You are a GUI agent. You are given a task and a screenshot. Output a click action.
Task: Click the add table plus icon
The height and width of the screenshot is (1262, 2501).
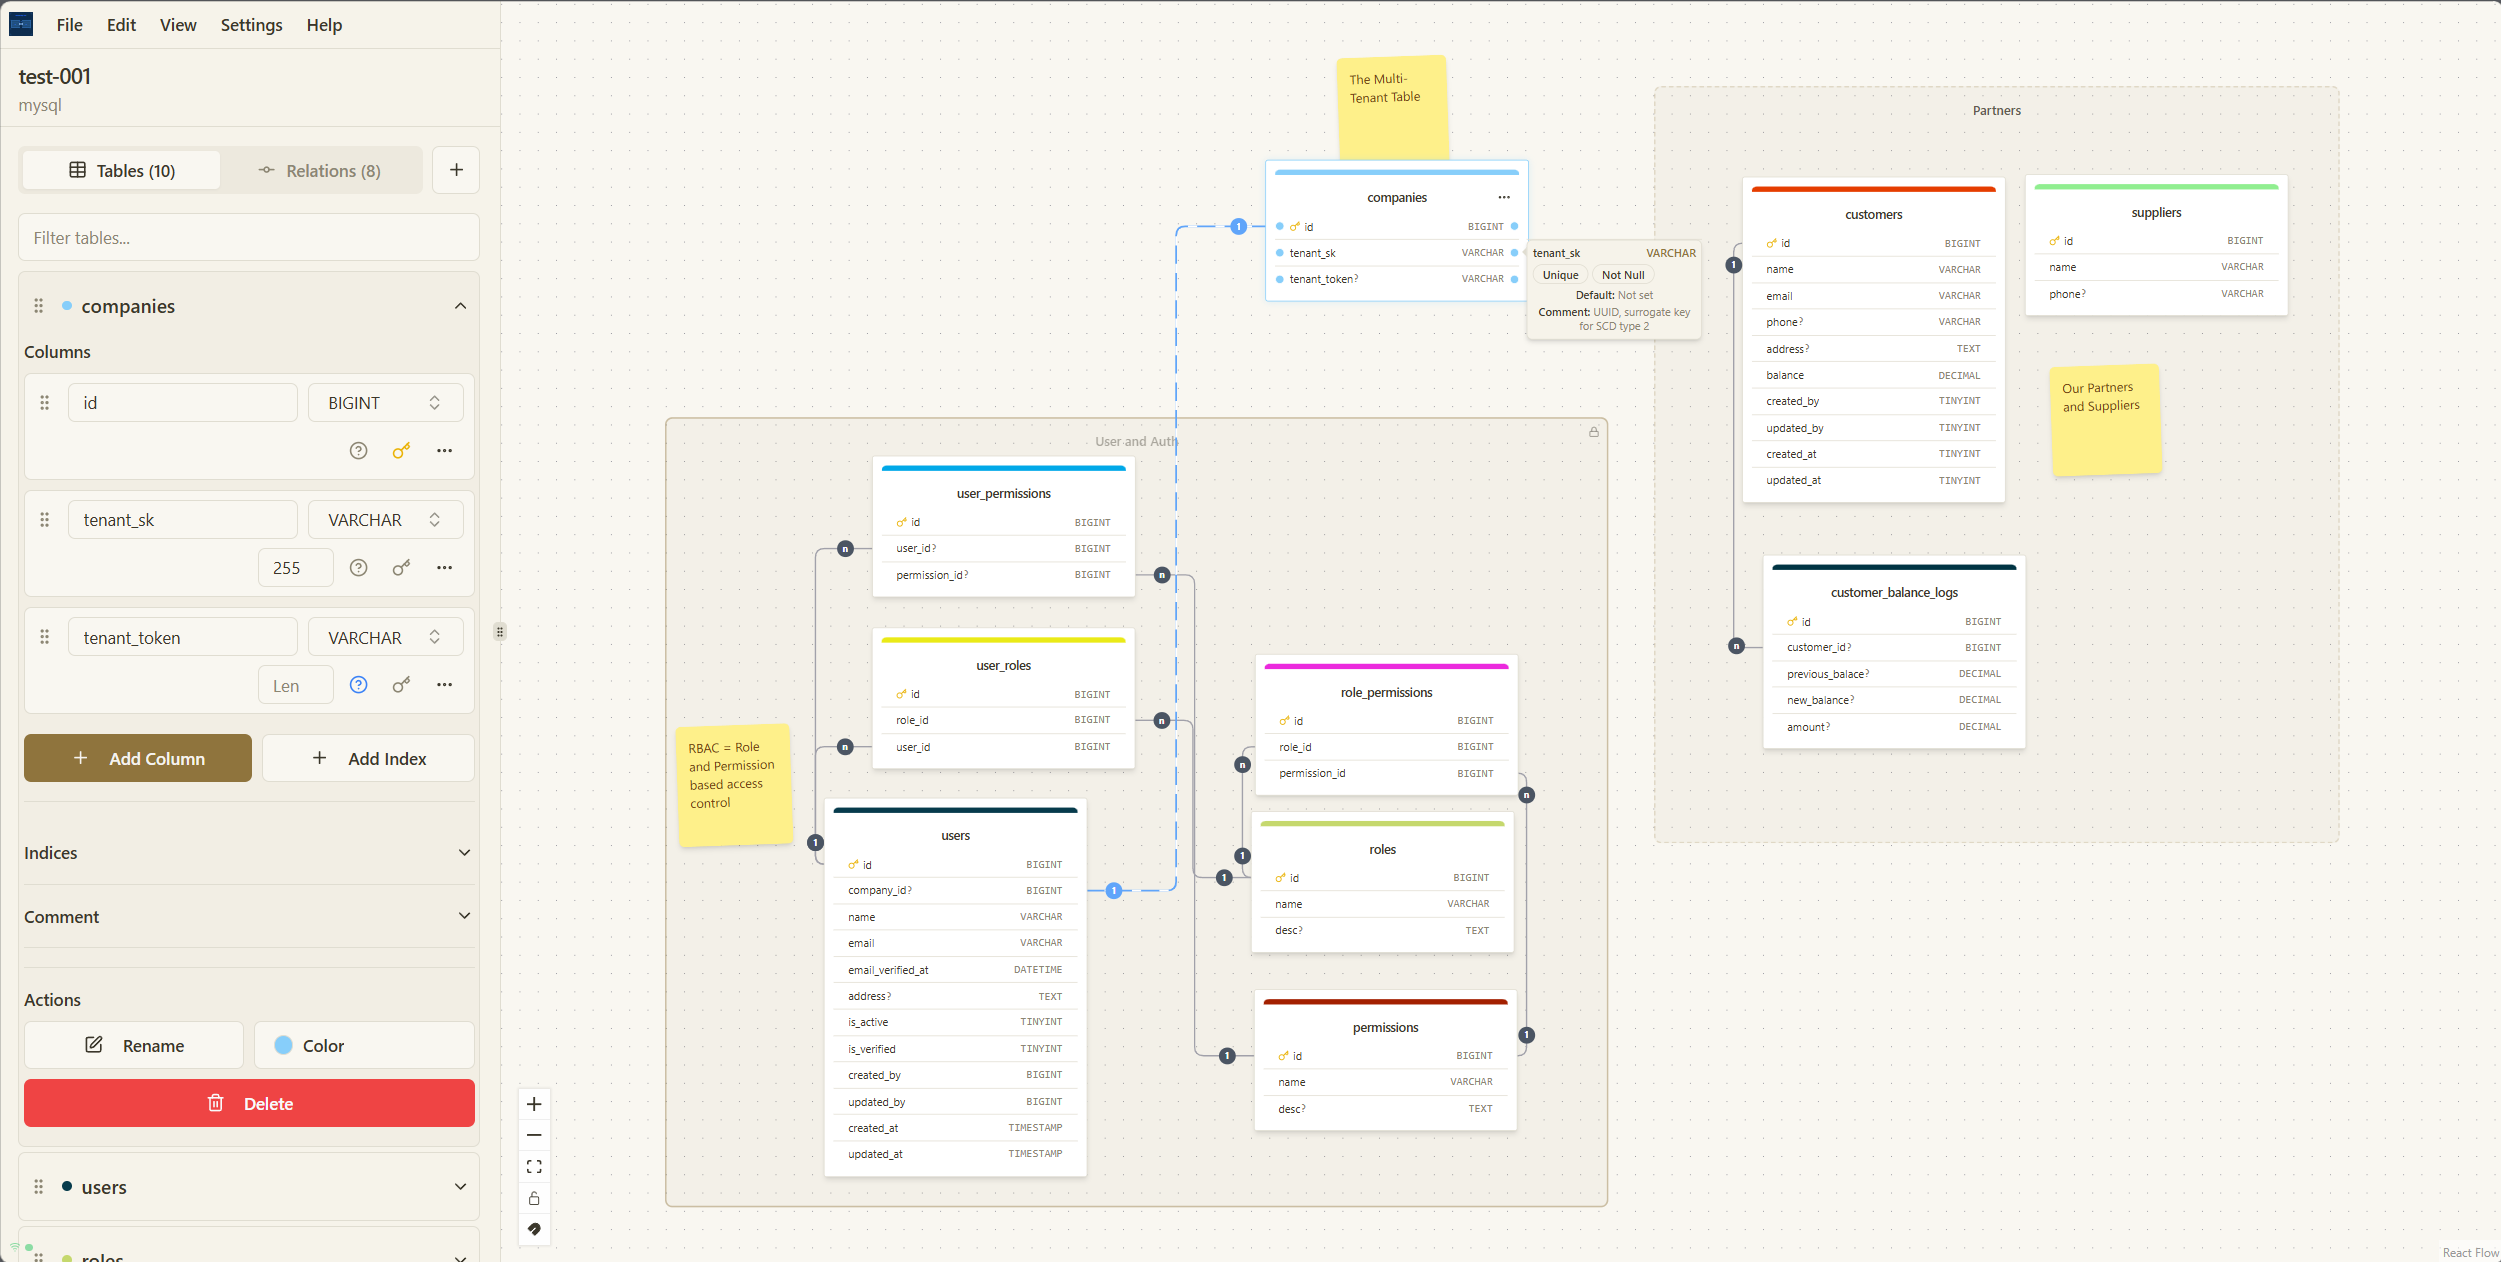pyautogui.click(x=456, y=170)
